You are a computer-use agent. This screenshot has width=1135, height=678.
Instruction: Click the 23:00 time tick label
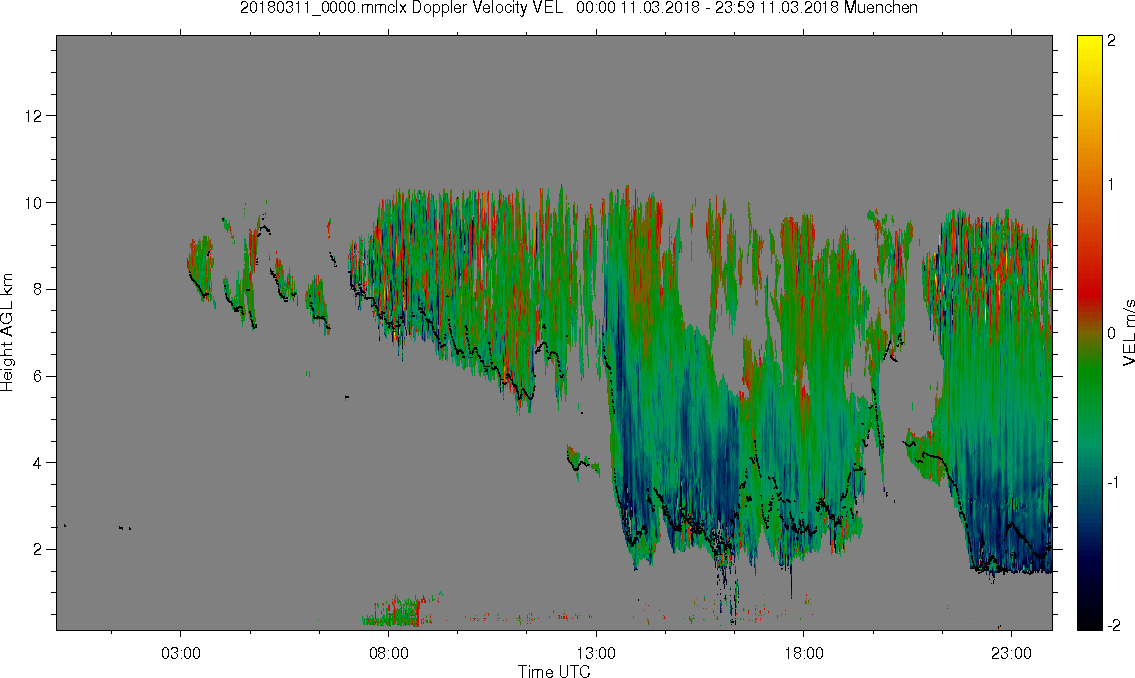pos(1011,653)
